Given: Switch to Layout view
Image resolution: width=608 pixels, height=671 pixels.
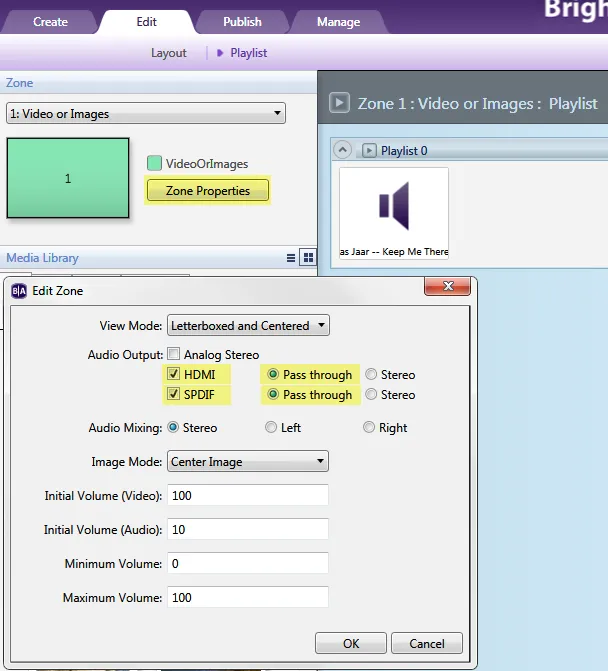Looking at the screenshot, I should coord(169,53).
